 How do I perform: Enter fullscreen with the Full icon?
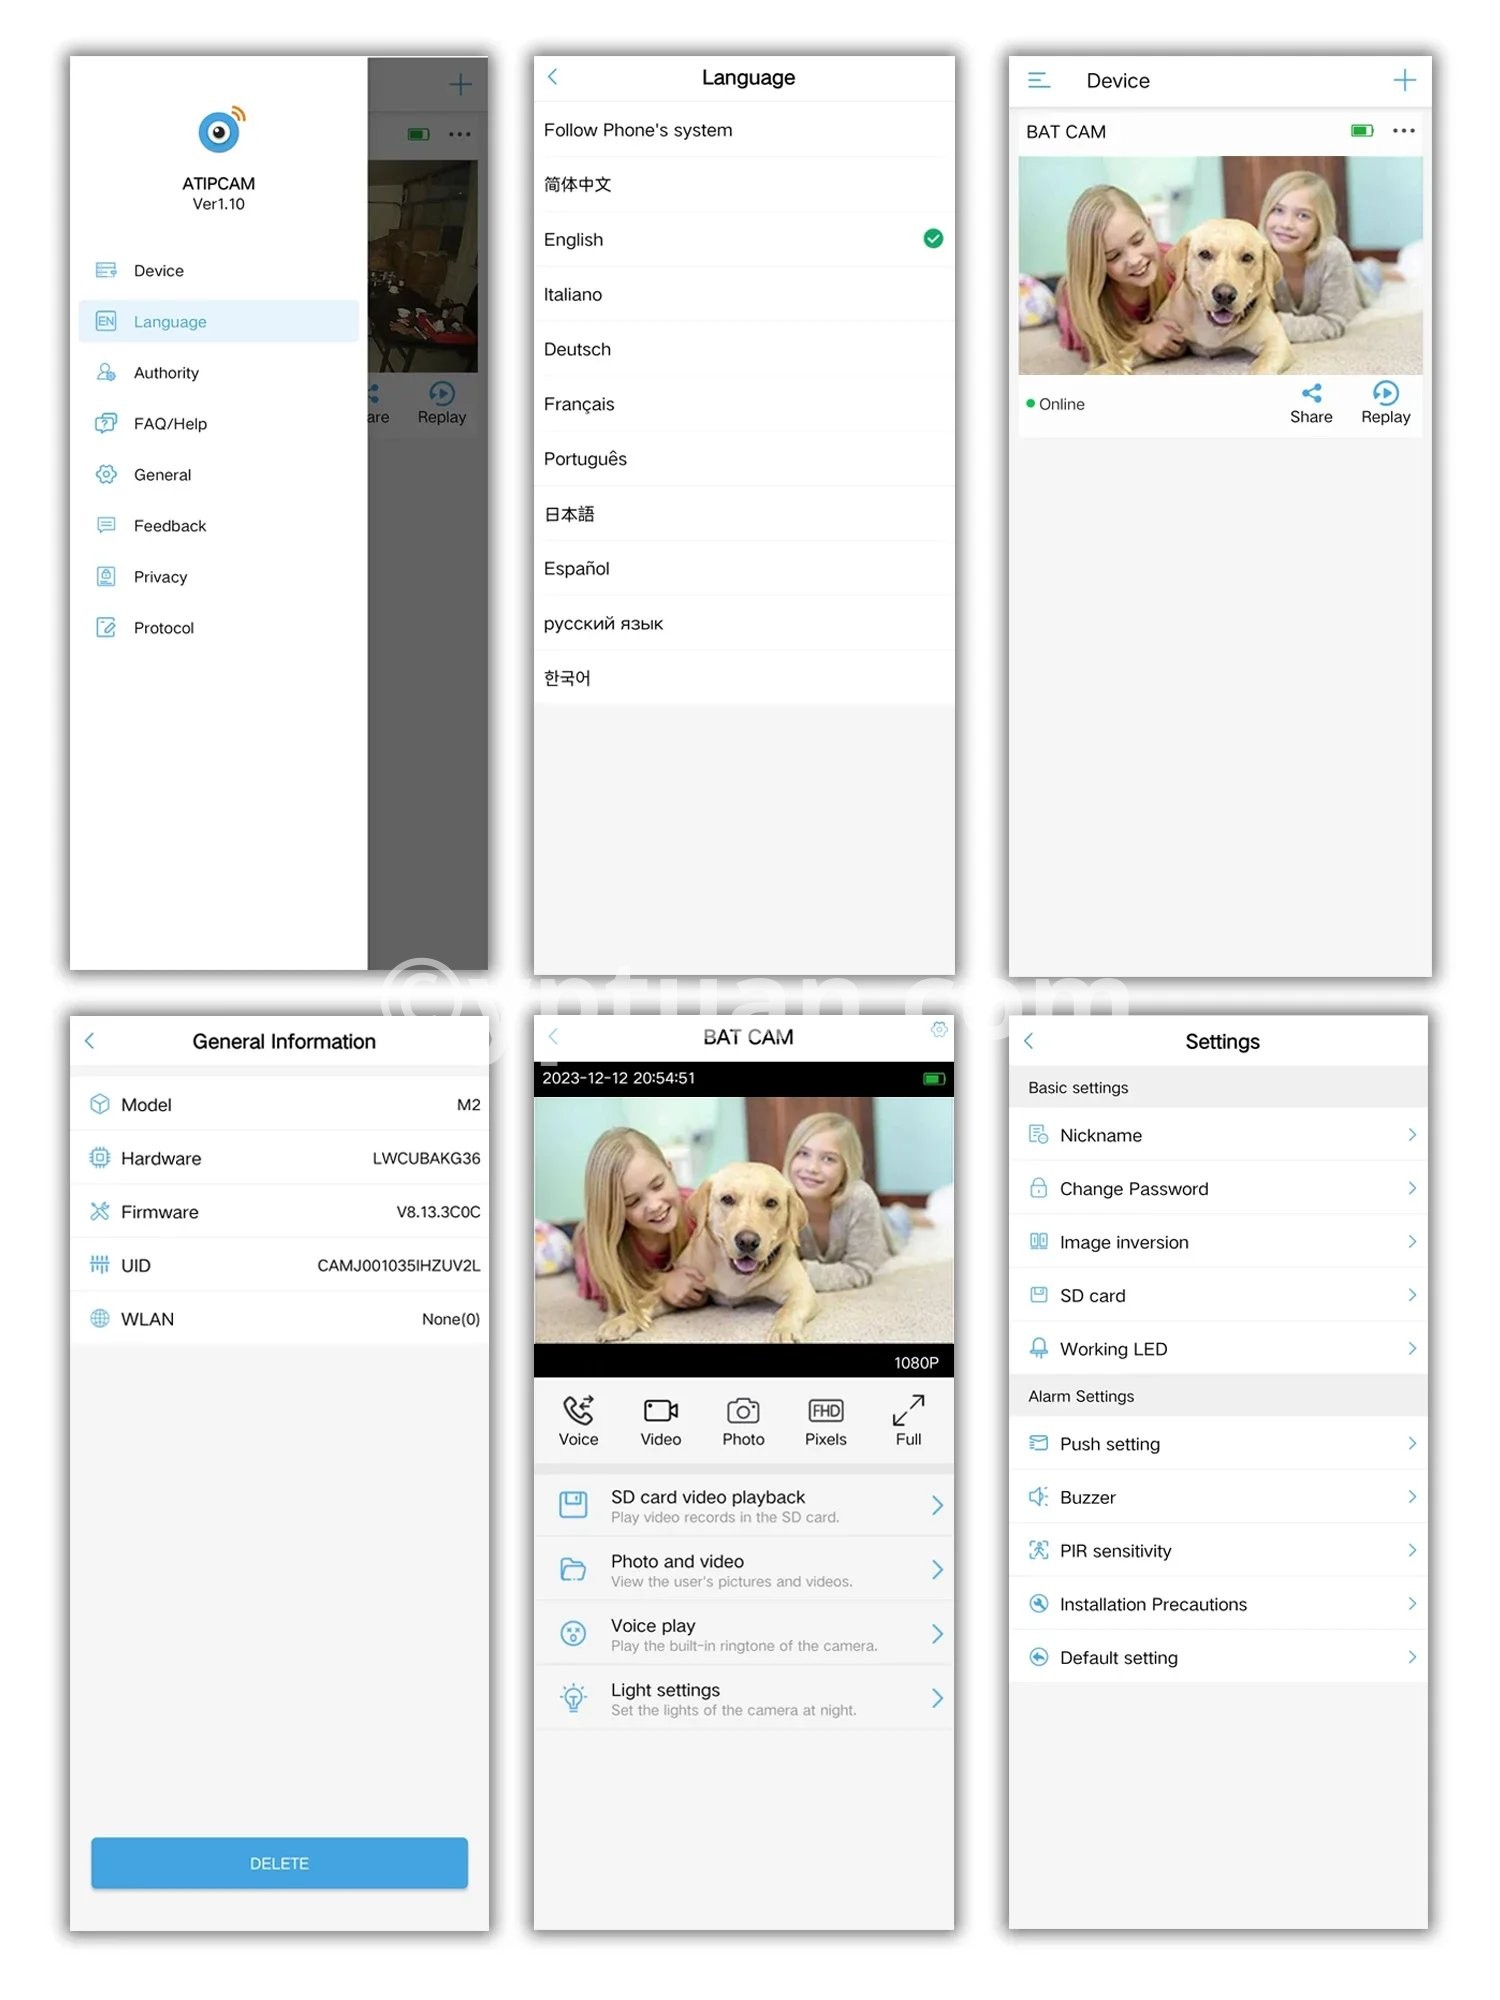tap(908, 1411)
